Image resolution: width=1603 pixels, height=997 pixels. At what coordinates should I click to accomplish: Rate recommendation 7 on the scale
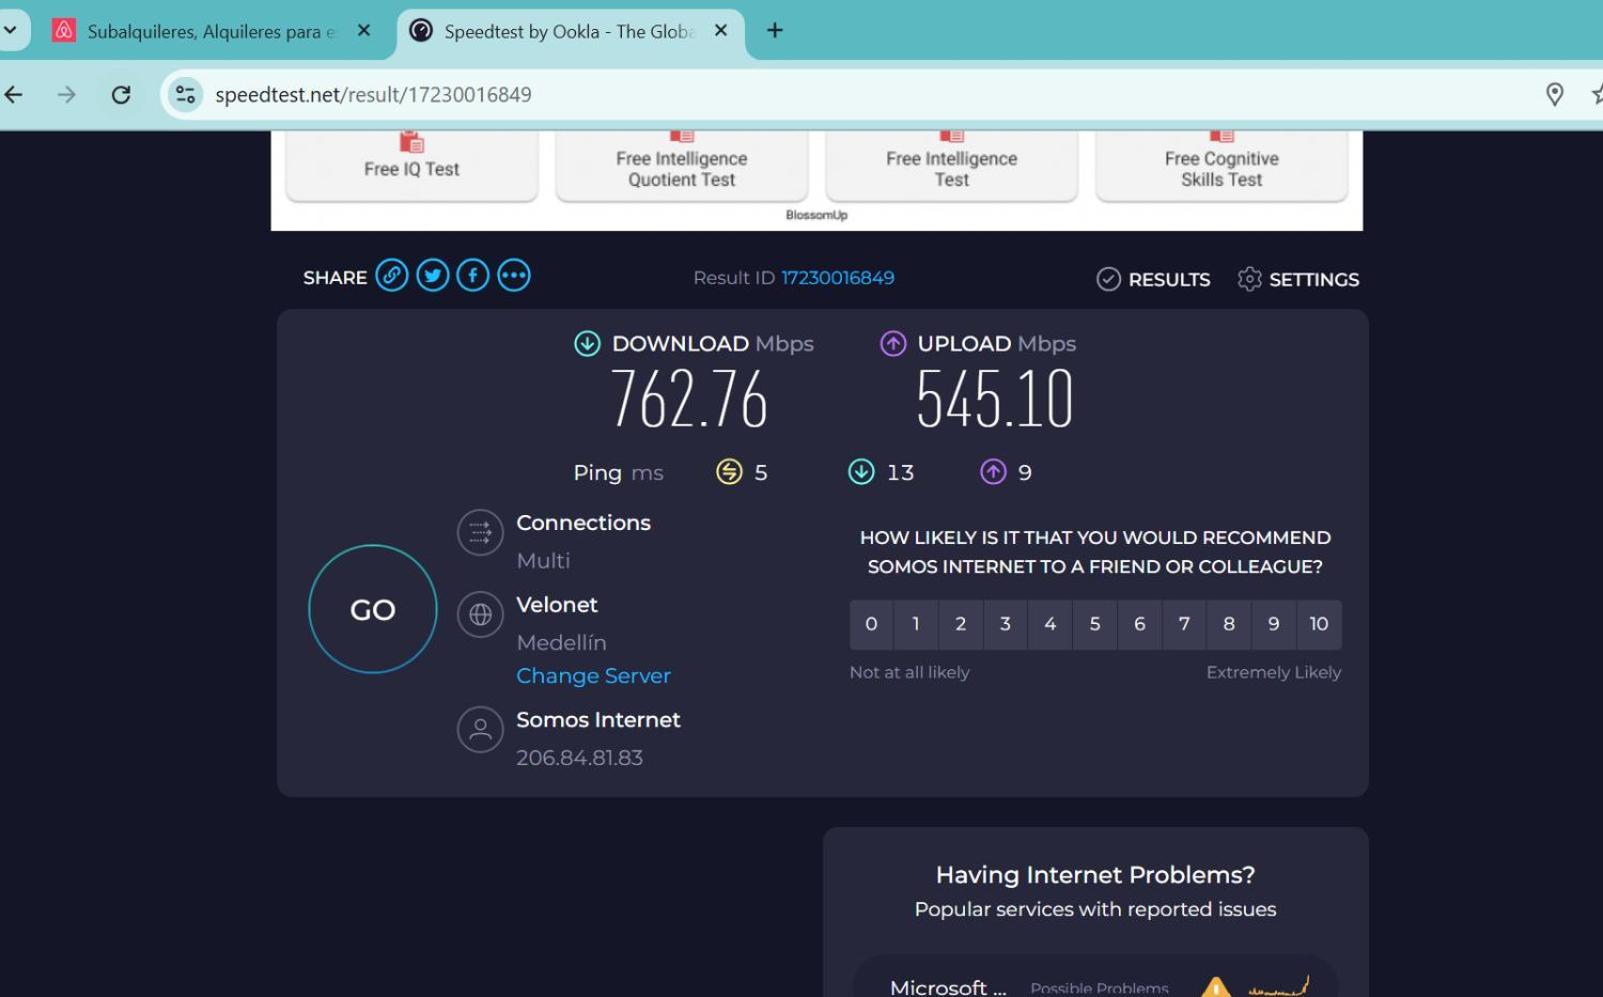1184,624
